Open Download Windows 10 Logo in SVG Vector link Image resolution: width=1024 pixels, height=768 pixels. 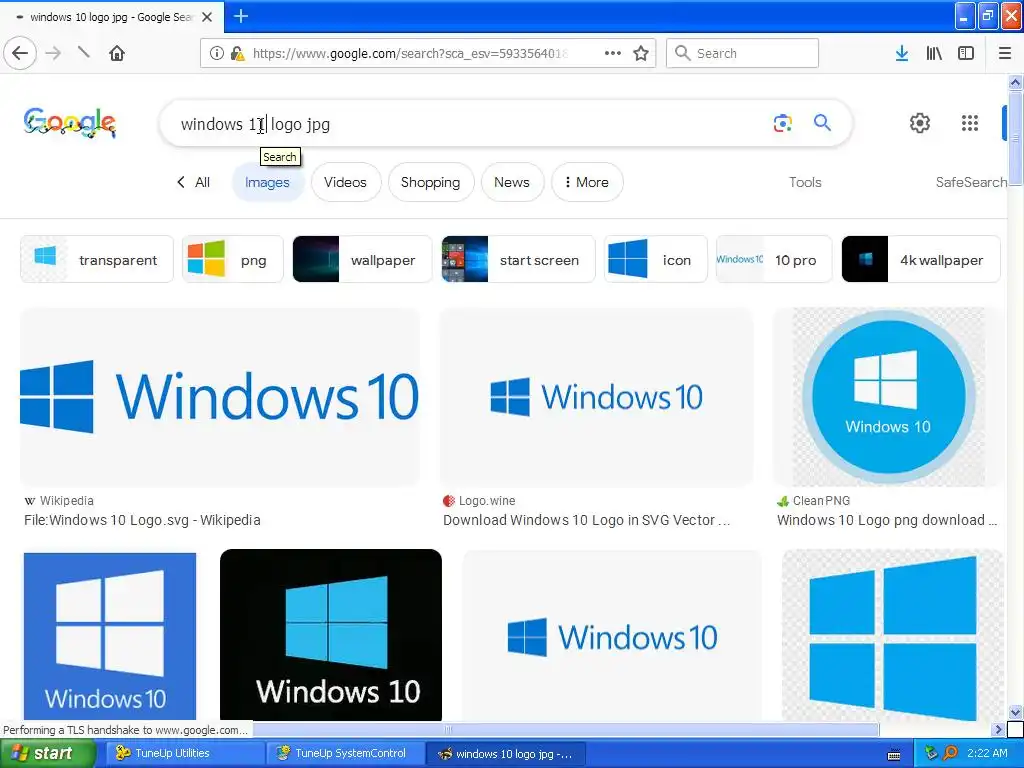click(586, 520)
